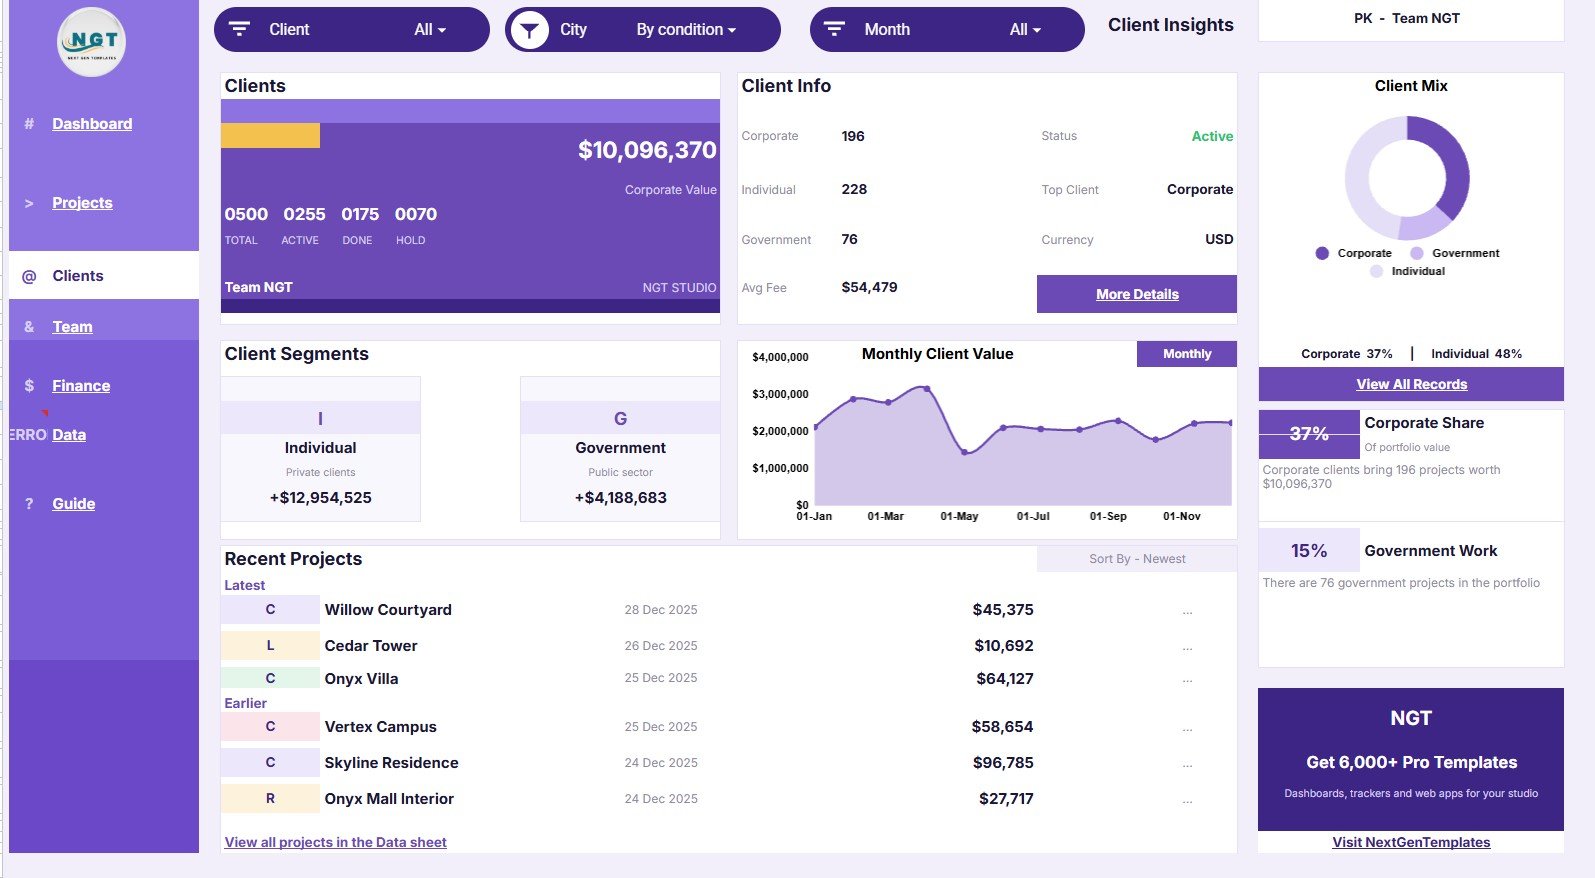Click the PK - Team NGT header
The width and height of the screenshot is (1595, 878).
1406,18
